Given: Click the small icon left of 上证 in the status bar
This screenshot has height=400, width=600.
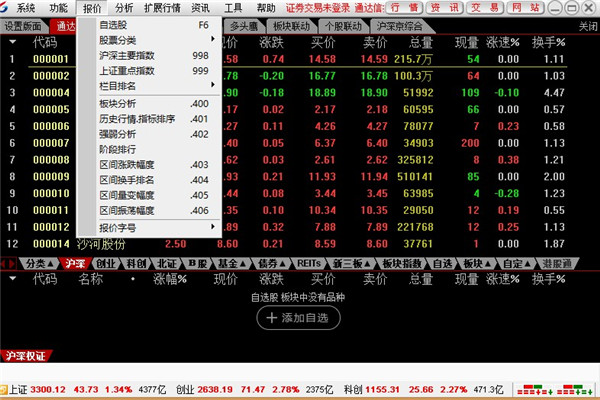Looking at the screenshot, I should (4, 390).
